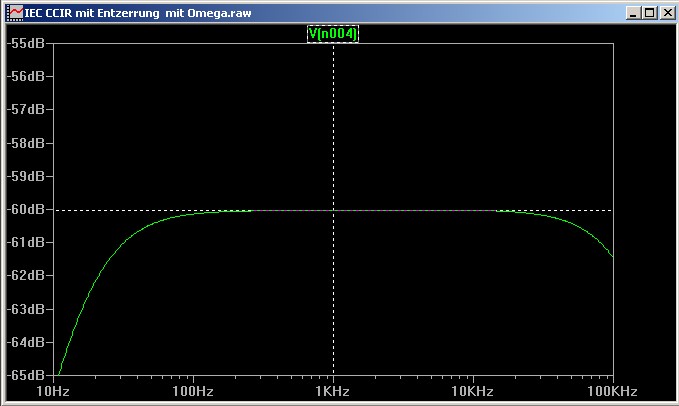679x406 pixels.
Task: Click the cursor crosshair at 1KHz, -60dB
Action: pyautogui.click(x=333, y=210)
